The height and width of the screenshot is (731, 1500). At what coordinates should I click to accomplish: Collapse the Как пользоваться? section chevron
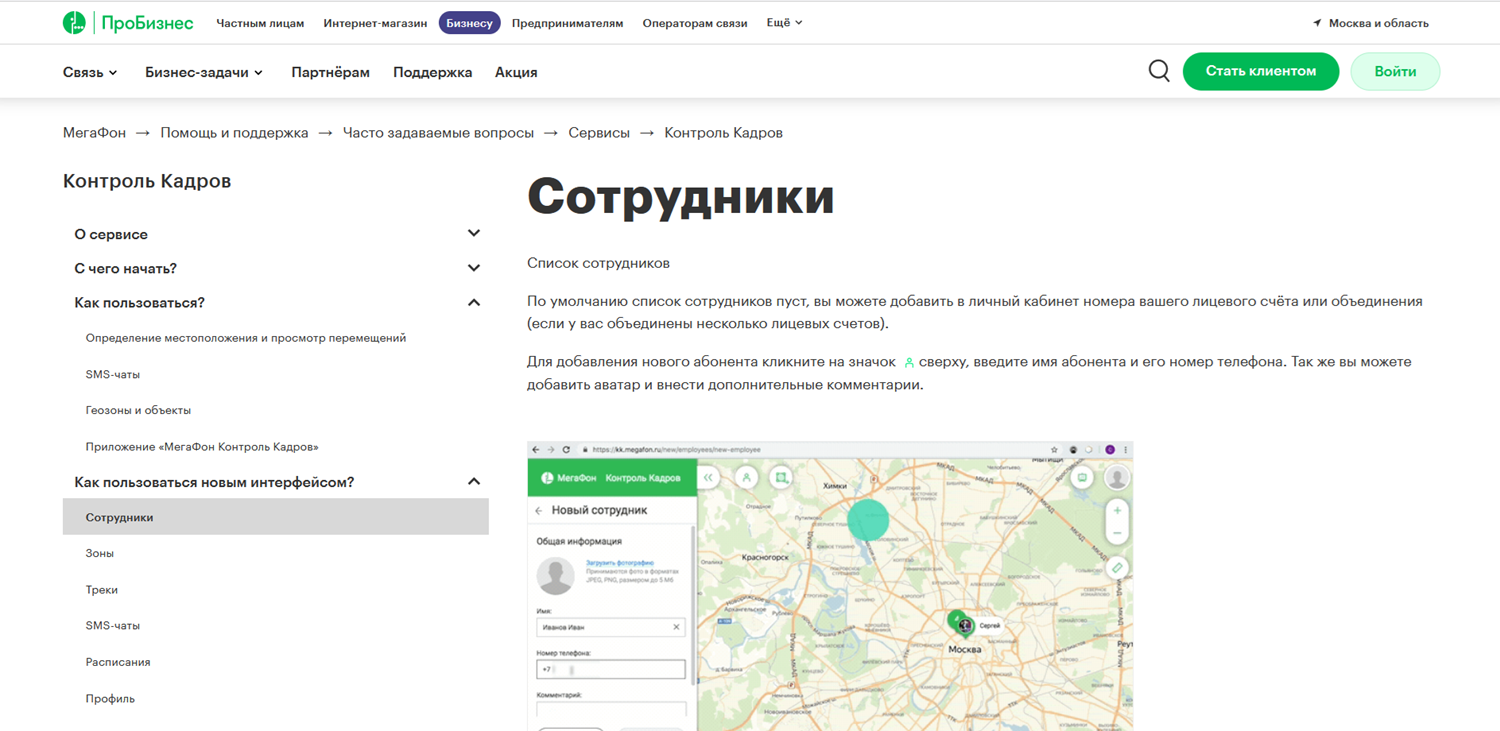[474, 302]
